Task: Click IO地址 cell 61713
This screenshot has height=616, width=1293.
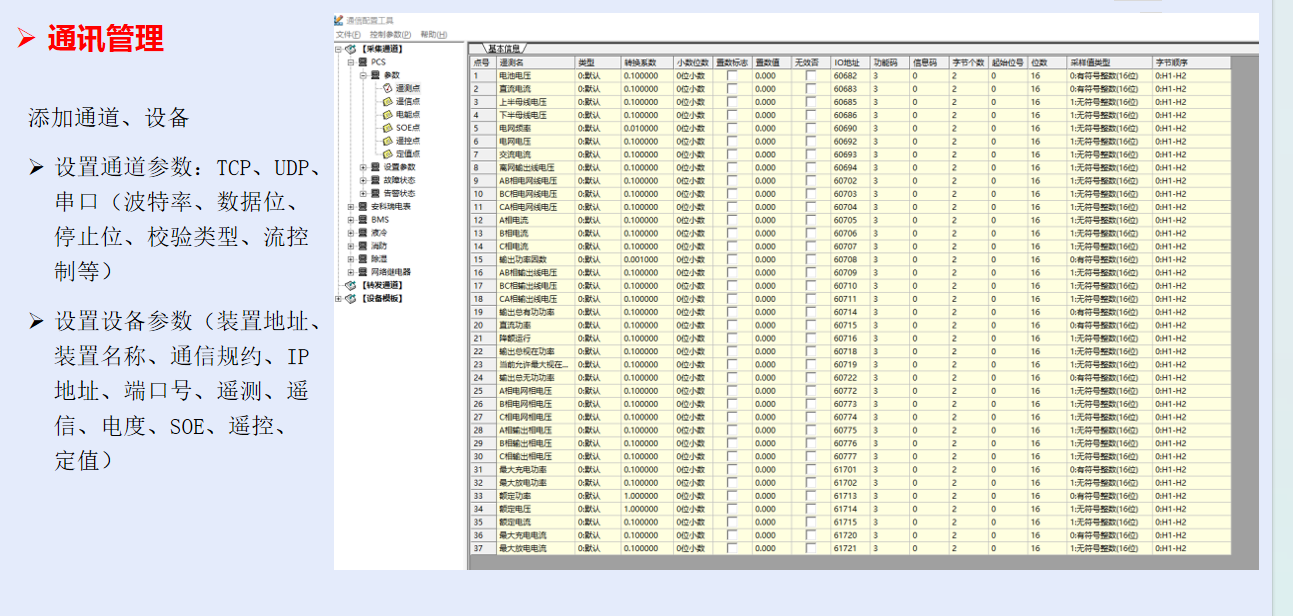Action: click(850, 495)
